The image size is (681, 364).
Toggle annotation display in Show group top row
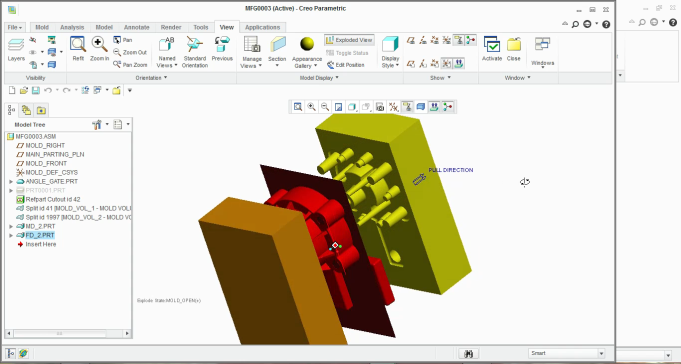pos(458,40)
